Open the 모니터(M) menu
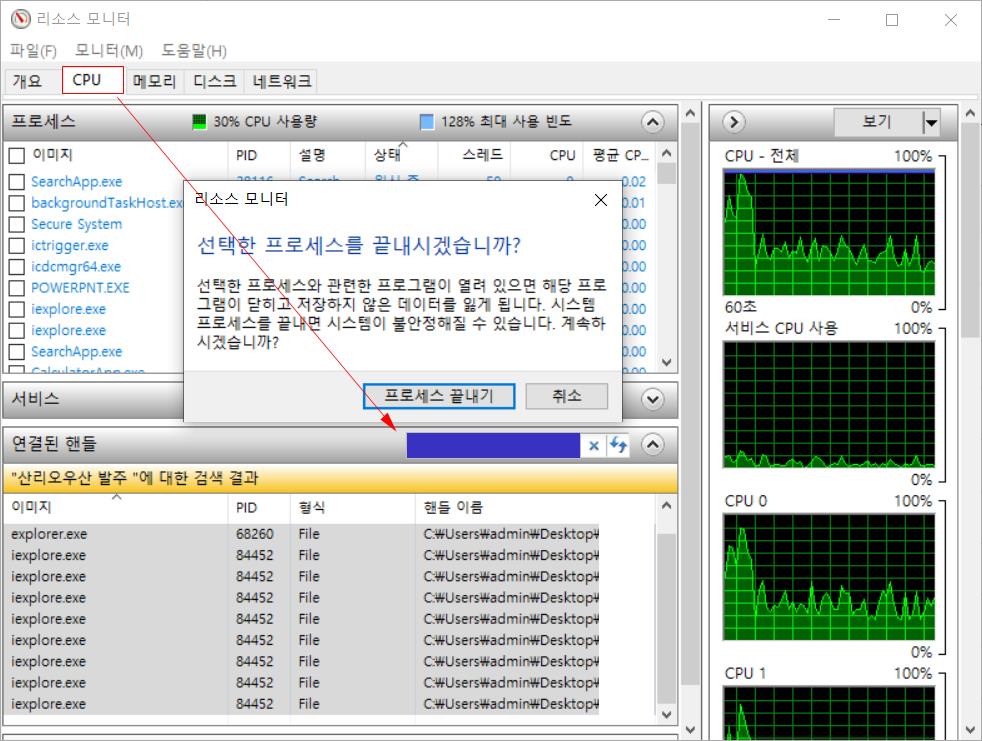The width and height of the screenshot is (982, 741). coord(112,50)
